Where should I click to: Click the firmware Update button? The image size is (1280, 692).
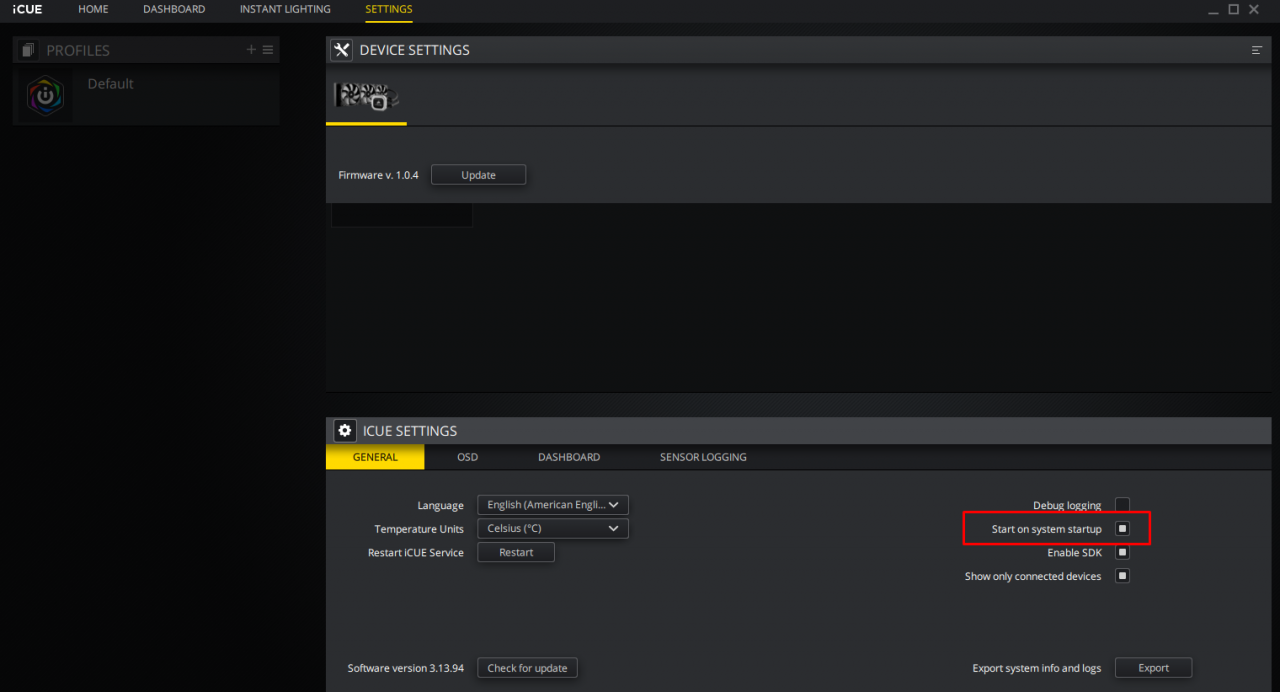point(478,175)
